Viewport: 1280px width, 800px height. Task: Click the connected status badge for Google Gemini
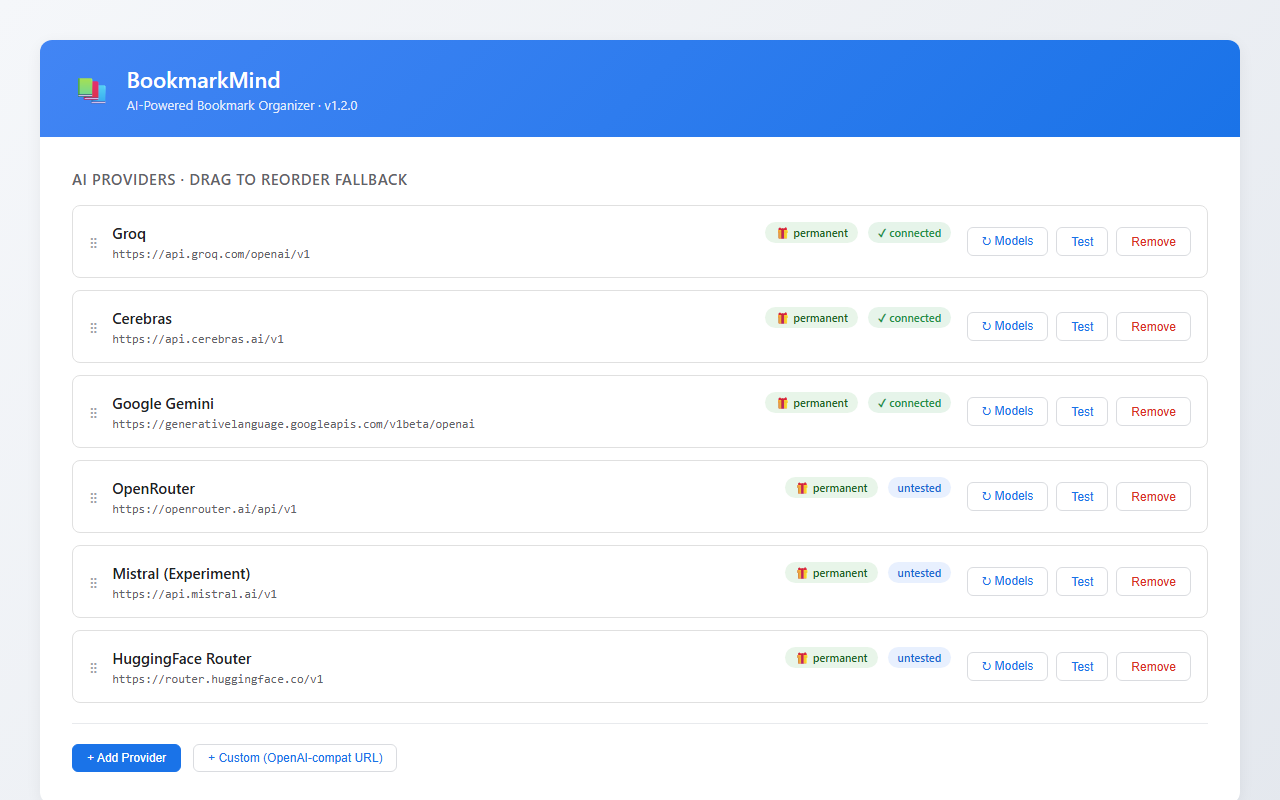909,403
